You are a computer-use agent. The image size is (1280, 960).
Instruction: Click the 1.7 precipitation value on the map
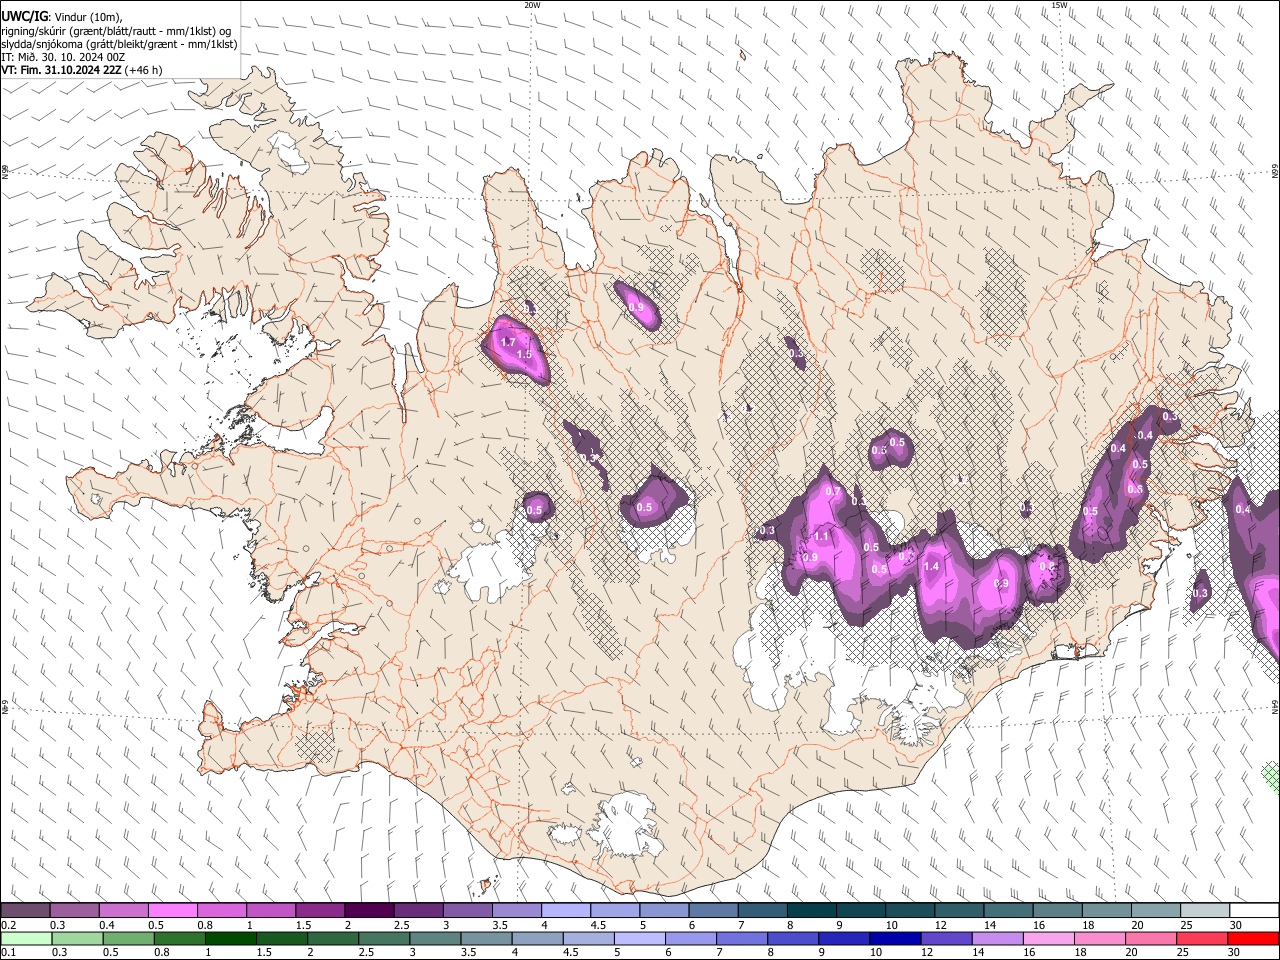coord(508,342)
